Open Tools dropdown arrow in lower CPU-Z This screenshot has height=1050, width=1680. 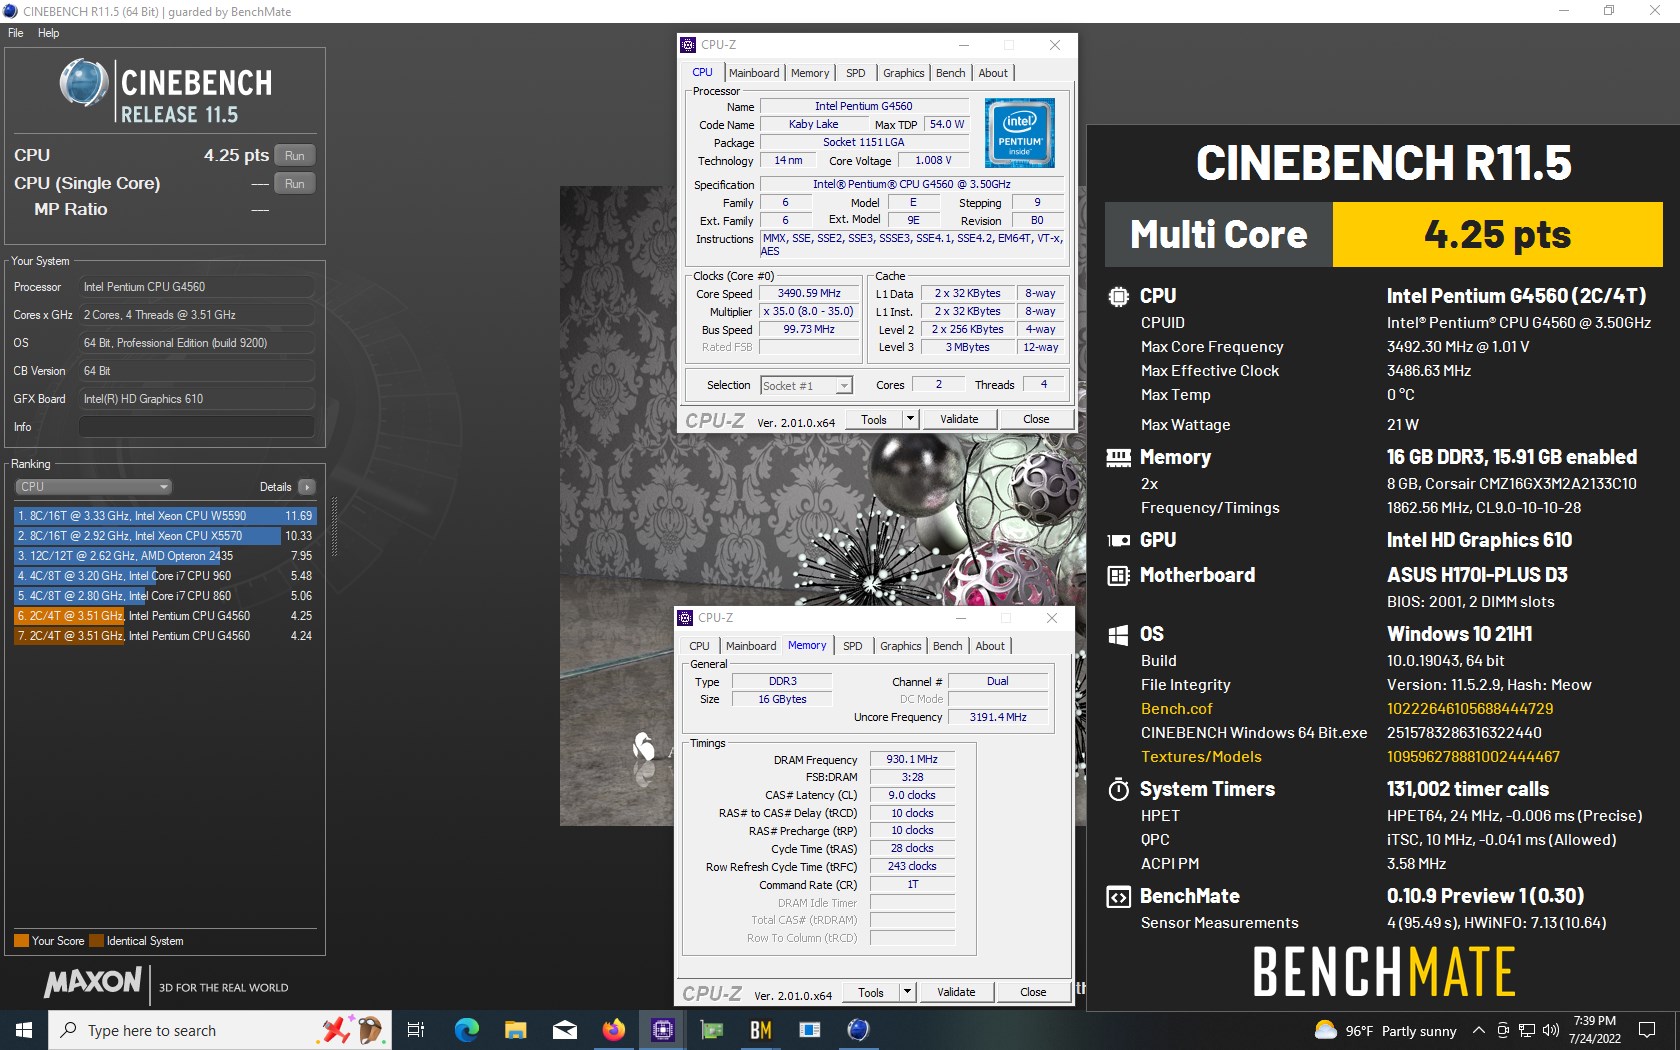(907, 992)
